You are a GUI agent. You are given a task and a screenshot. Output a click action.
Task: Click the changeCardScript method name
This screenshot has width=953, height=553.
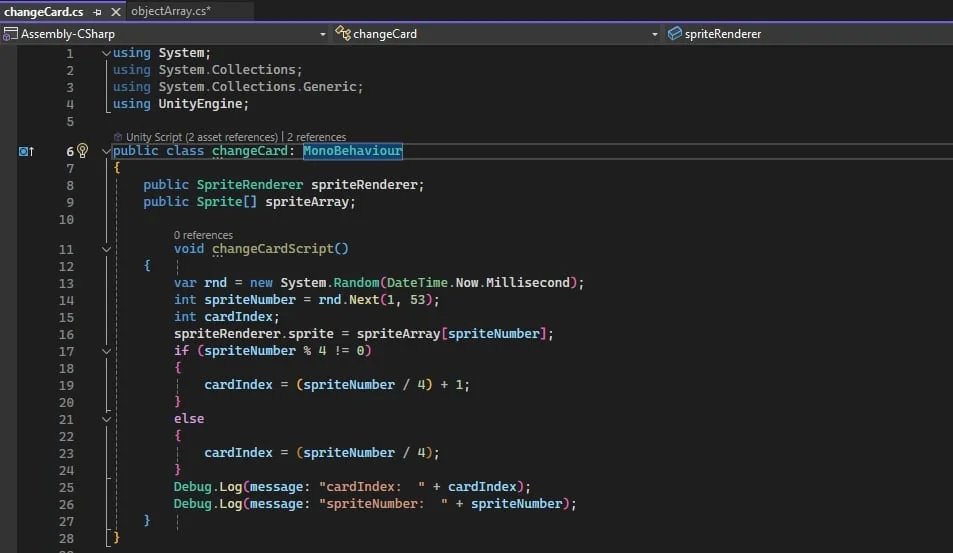point(272,249)
